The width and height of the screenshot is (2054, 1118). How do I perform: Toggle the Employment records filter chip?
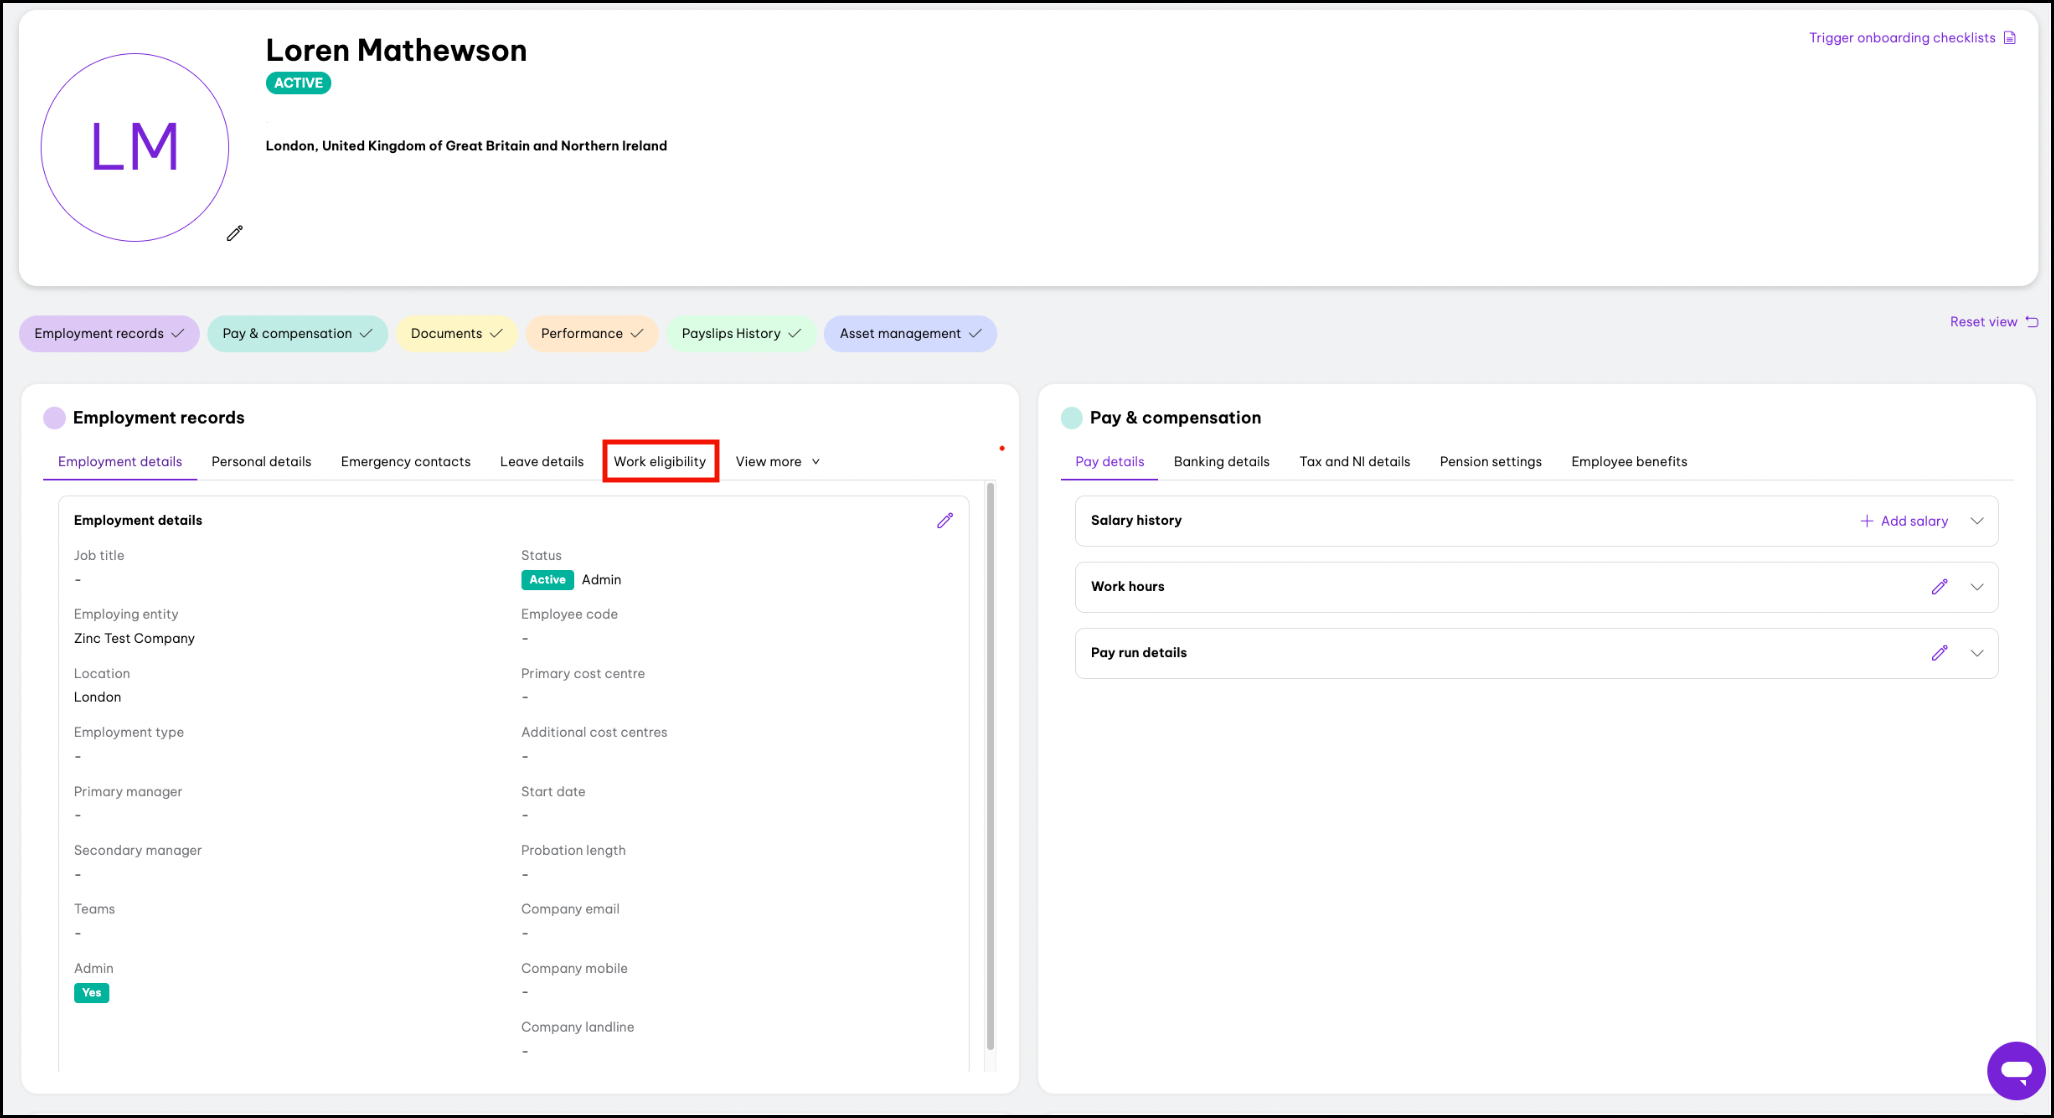pos(109,334)
